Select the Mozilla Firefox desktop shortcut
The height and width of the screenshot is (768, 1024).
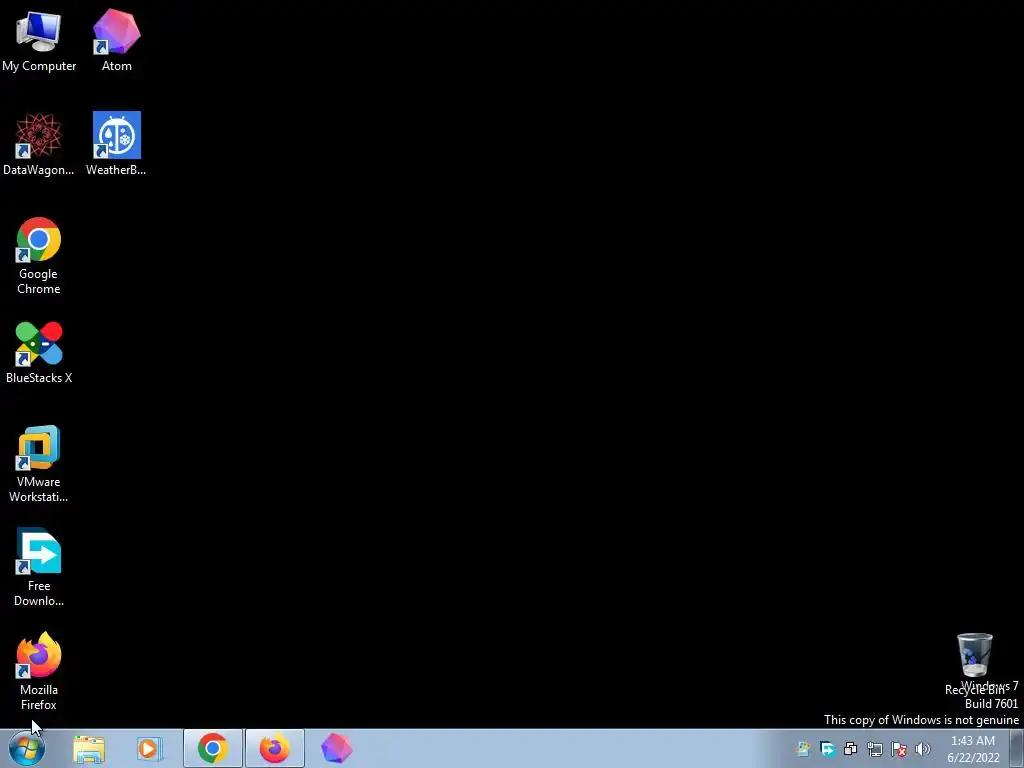(x=39, y=671)
